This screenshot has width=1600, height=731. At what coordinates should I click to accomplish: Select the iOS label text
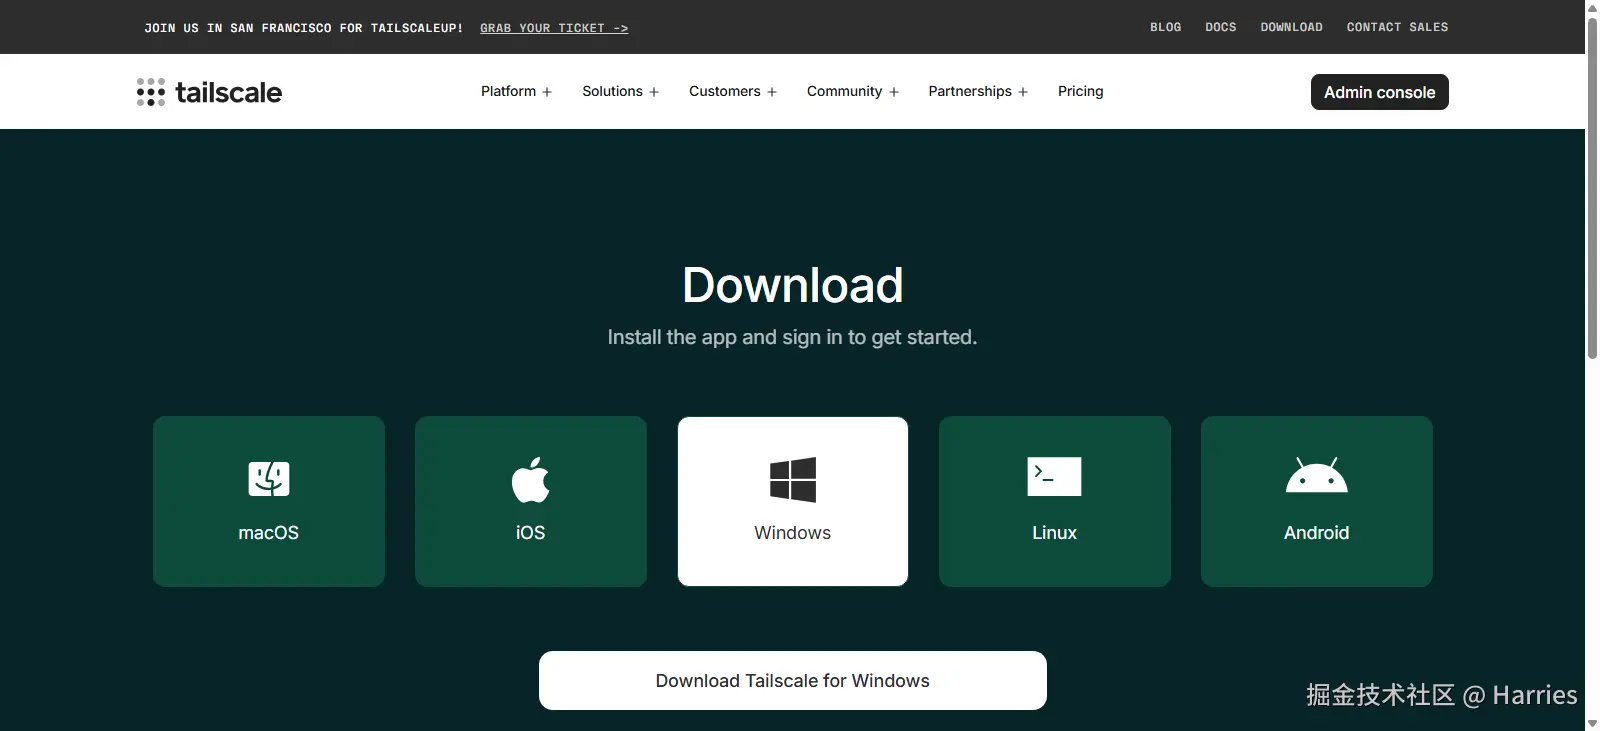pos(531,533)
